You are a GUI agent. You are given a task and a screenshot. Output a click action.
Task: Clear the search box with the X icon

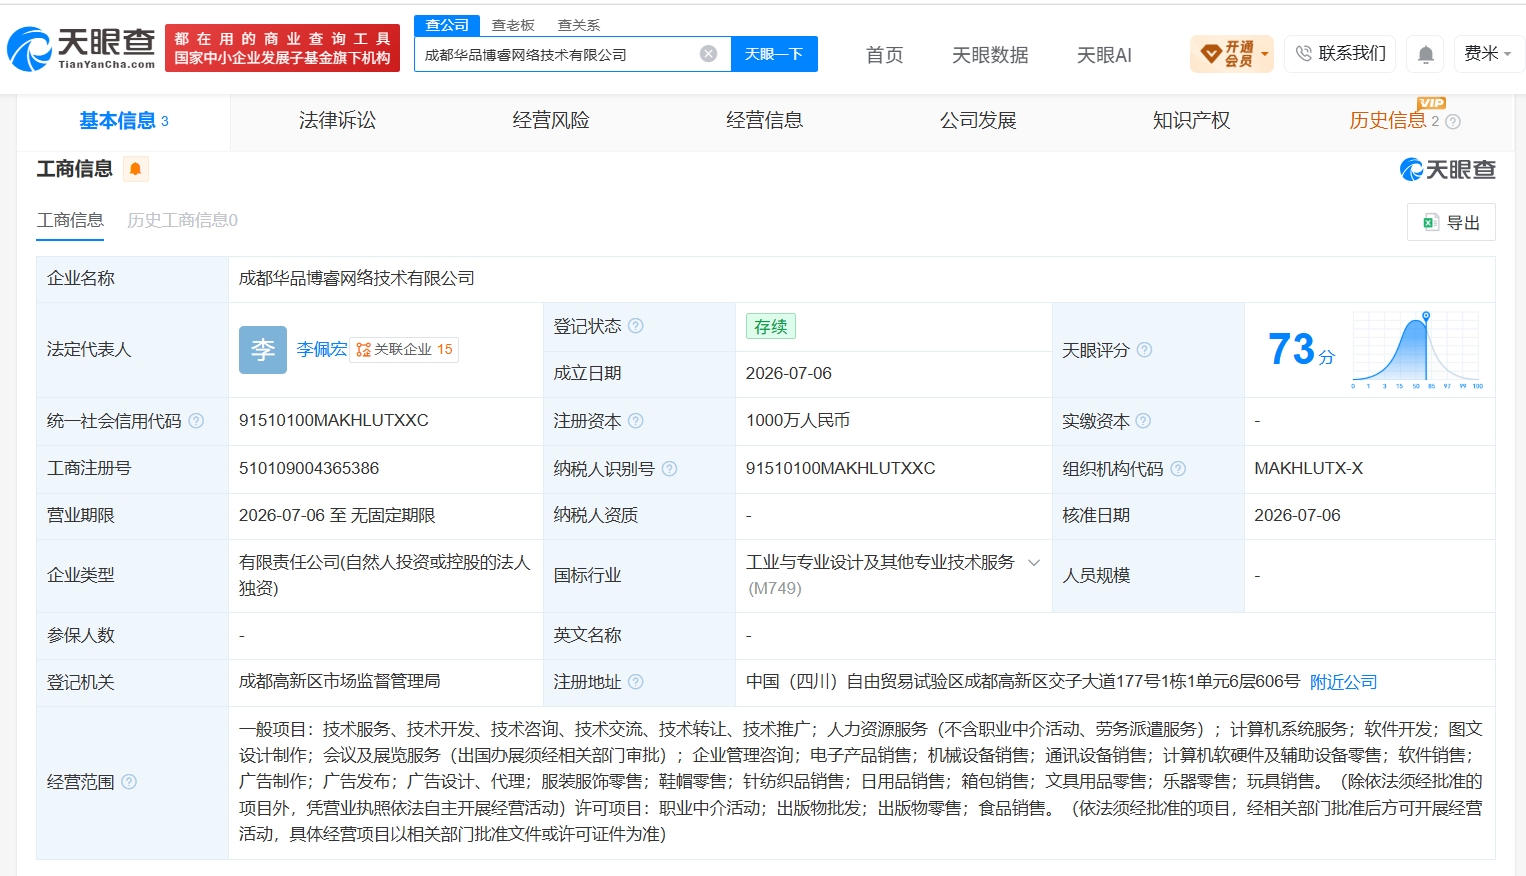click(x=708, y=54)
